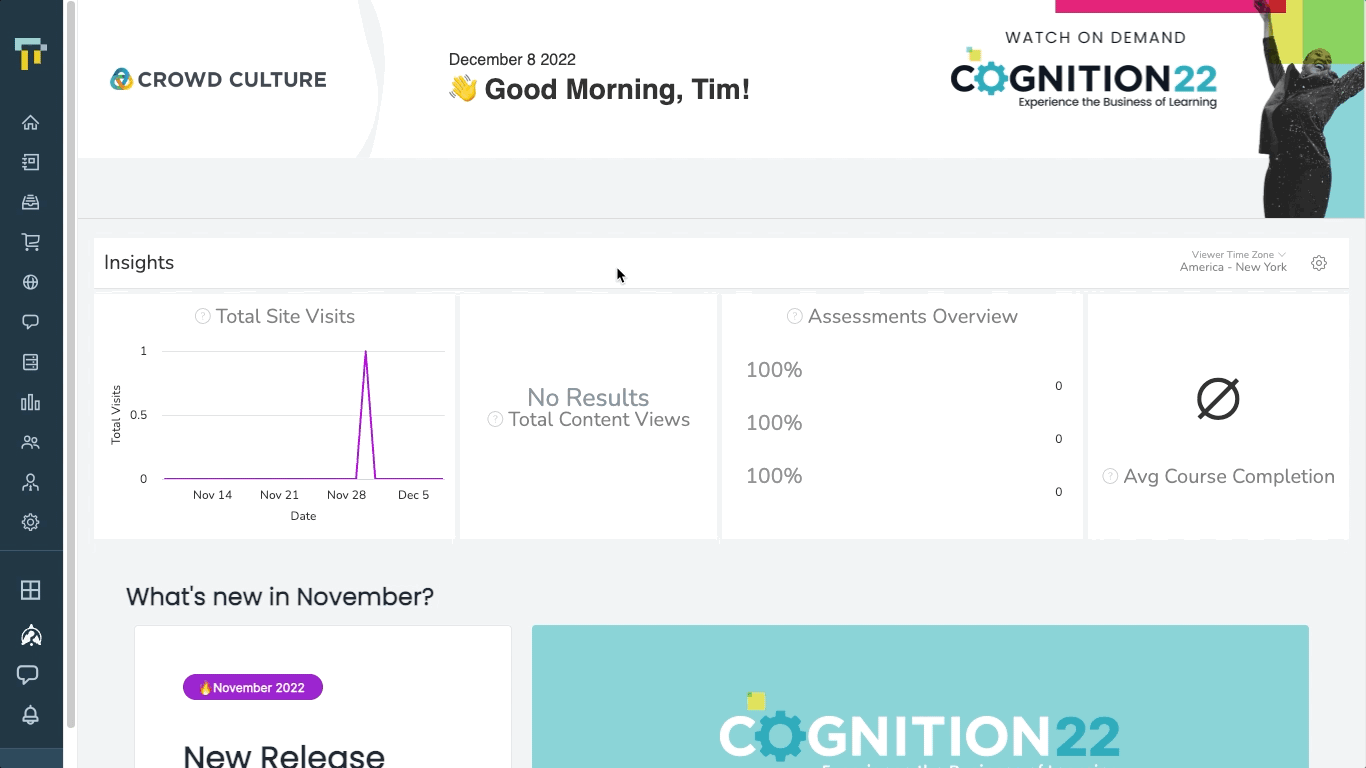
Task: Click the megaphone icon in the sidebar
Action: point(30,635)
